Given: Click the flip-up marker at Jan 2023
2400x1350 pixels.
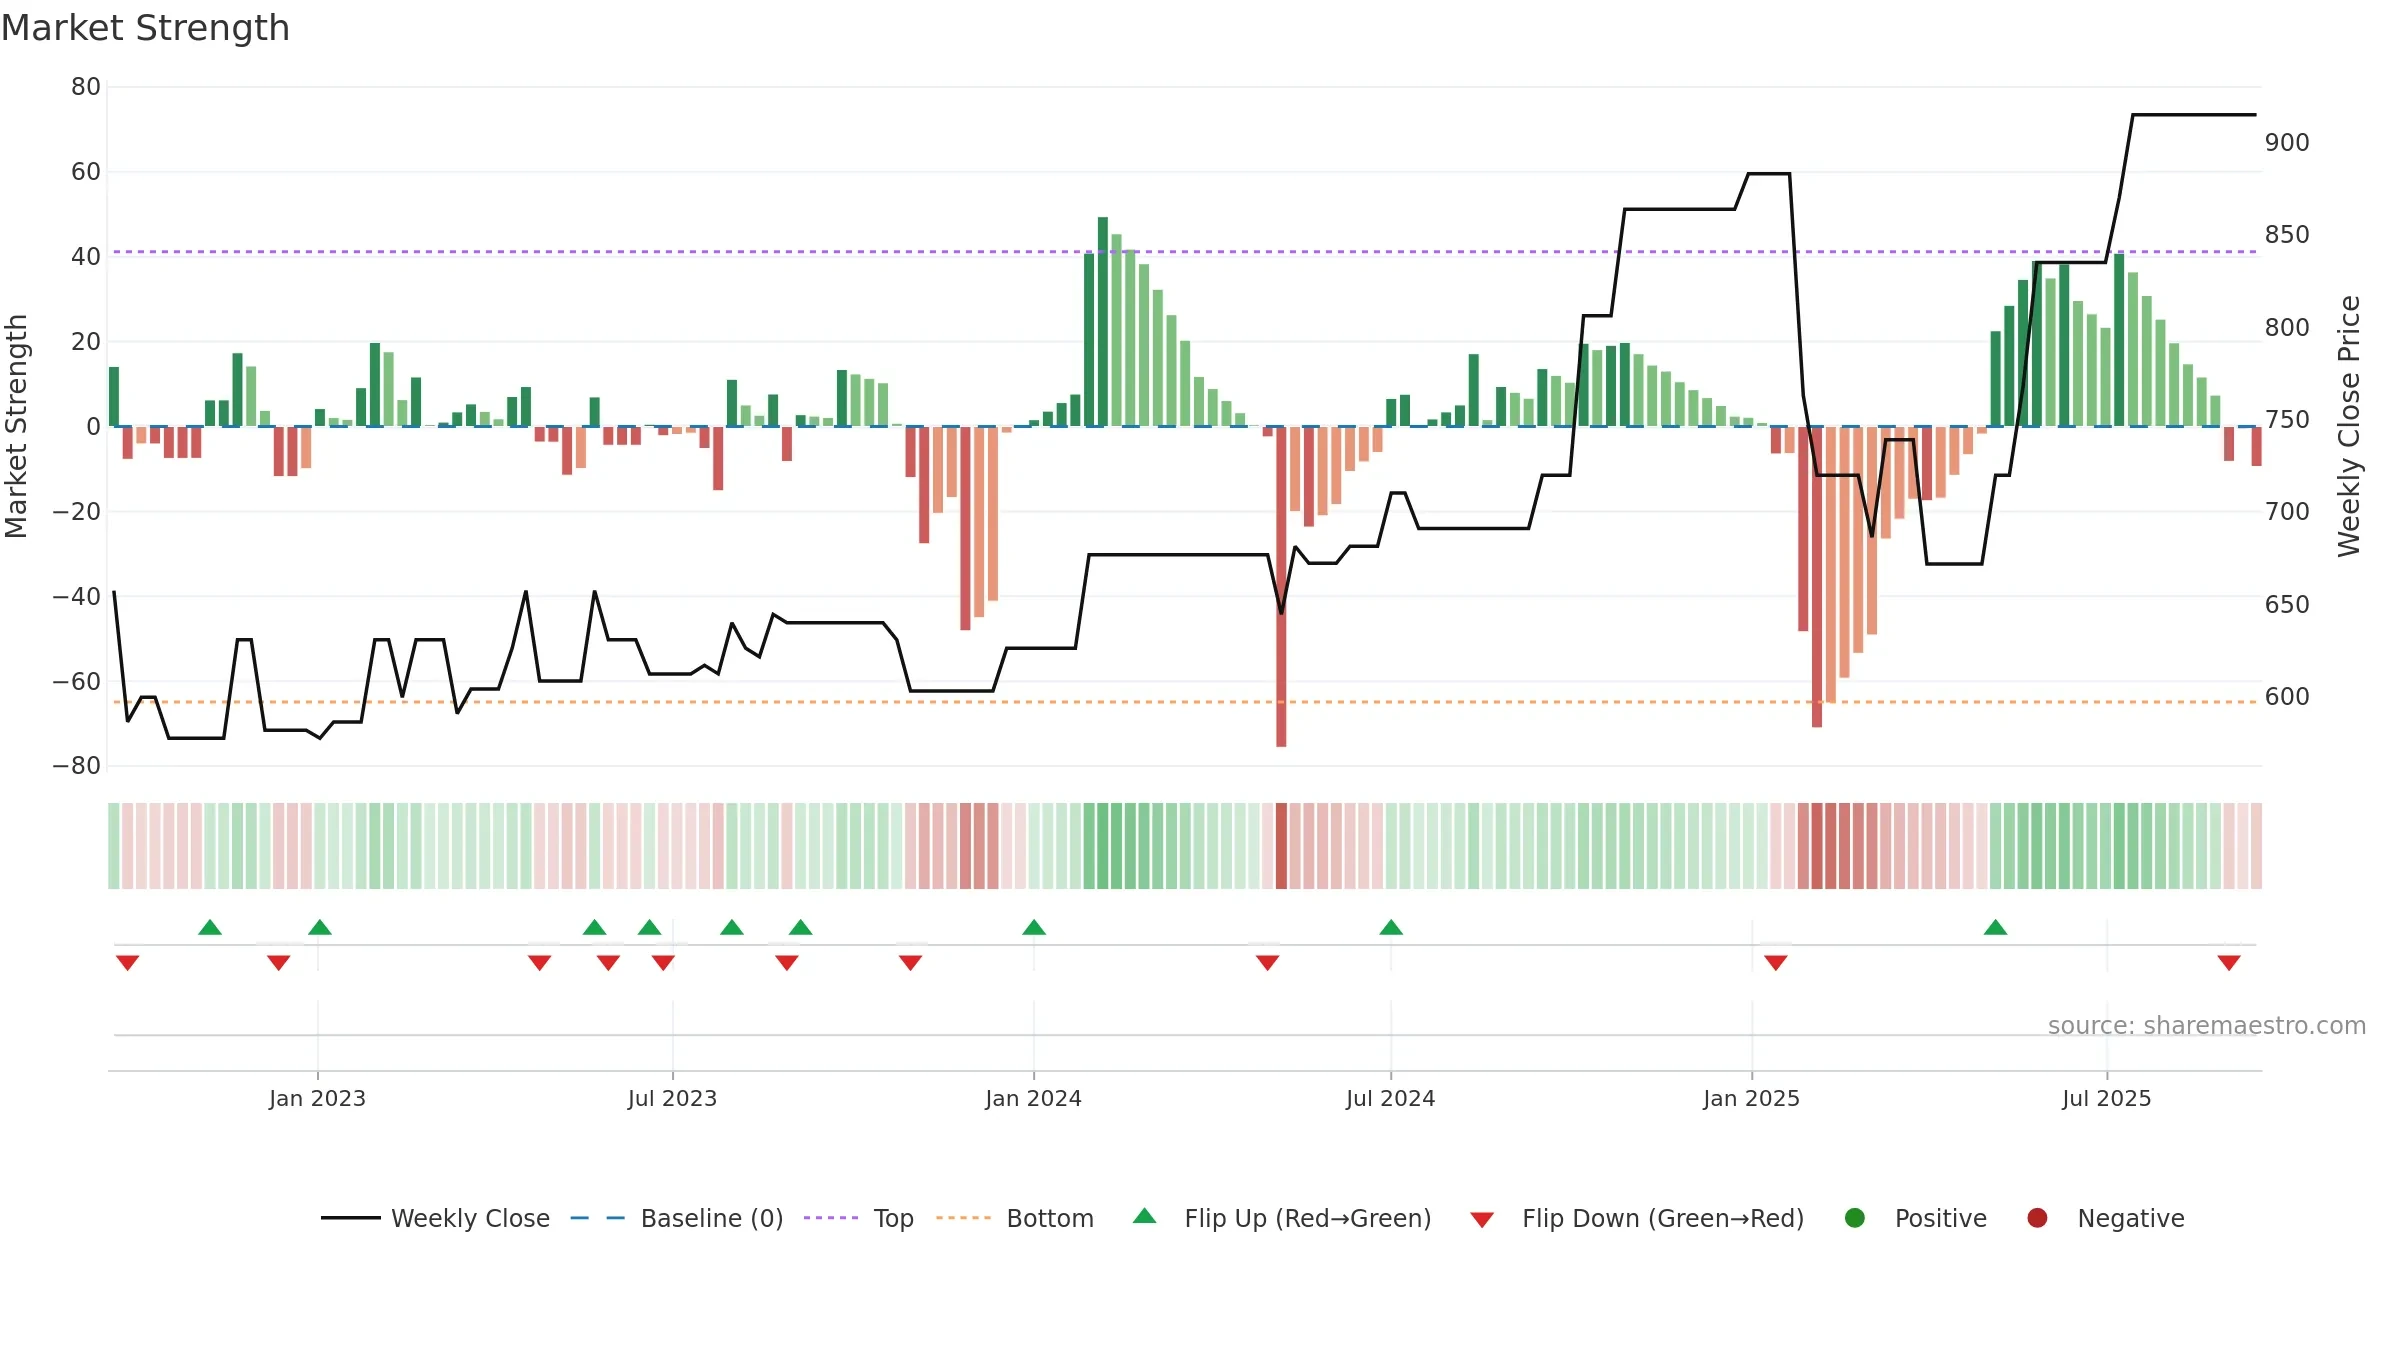Looking at the screenshot, I should coord(320,927).
